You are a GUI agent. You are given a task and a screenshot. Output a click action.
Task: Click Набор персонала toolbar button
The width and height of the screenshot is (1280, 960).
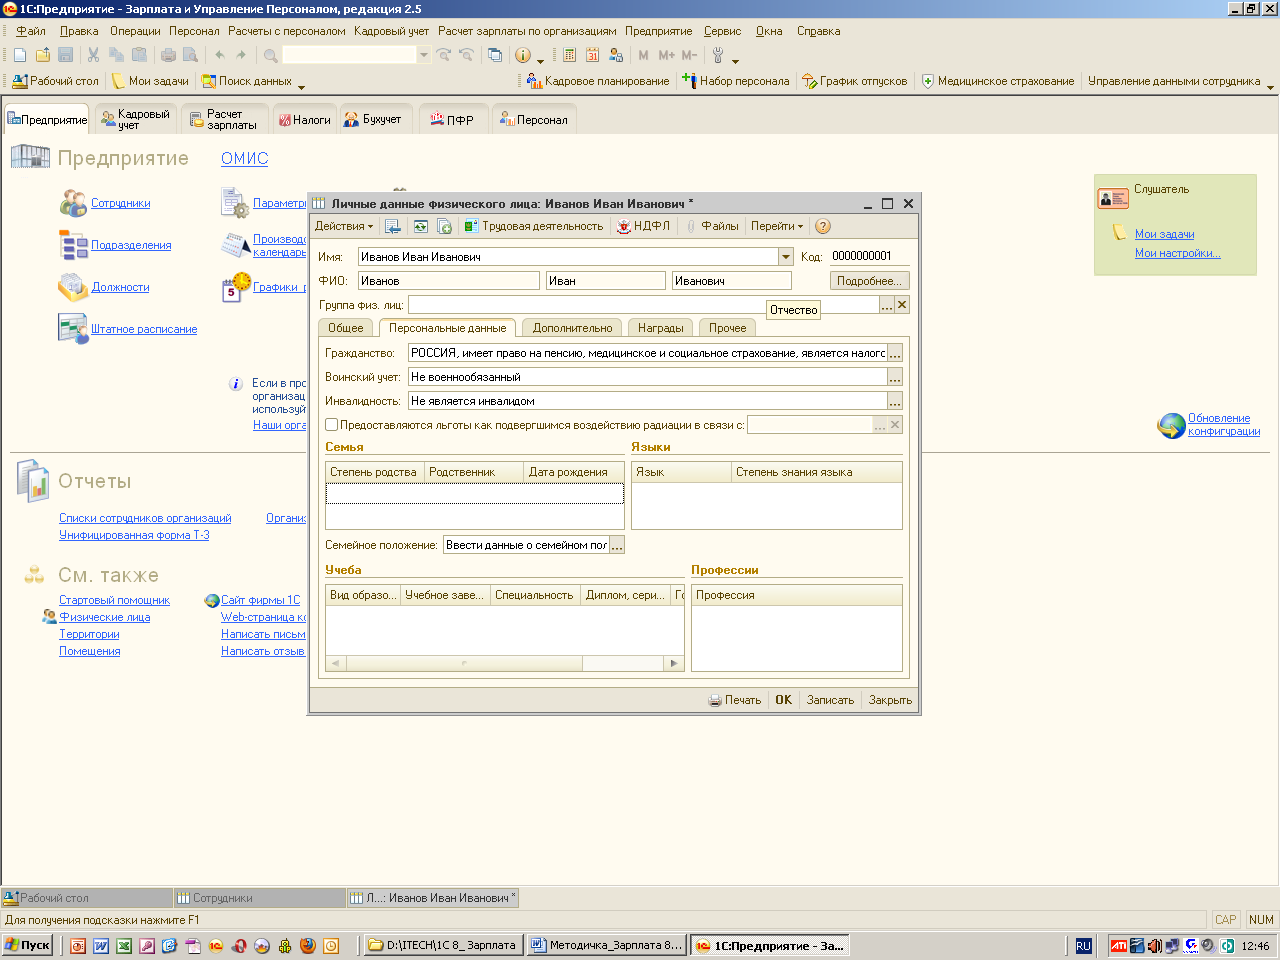[x=736, y=81]
